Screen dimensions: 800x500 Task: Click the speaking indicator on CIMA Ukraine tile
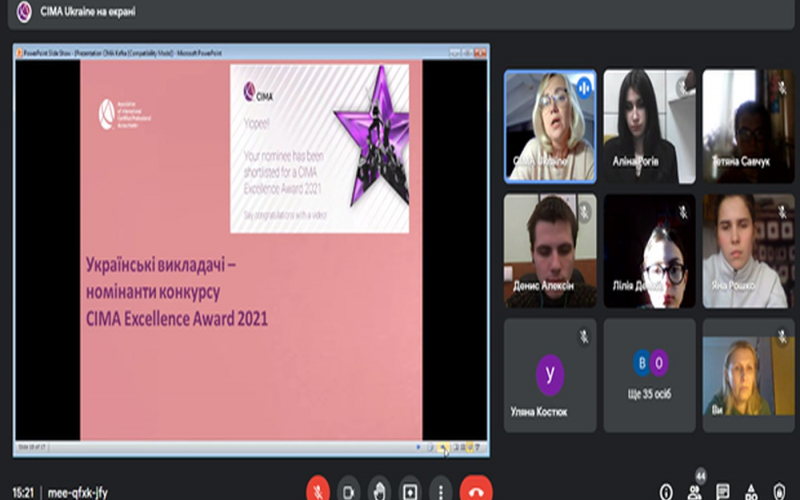584,88
